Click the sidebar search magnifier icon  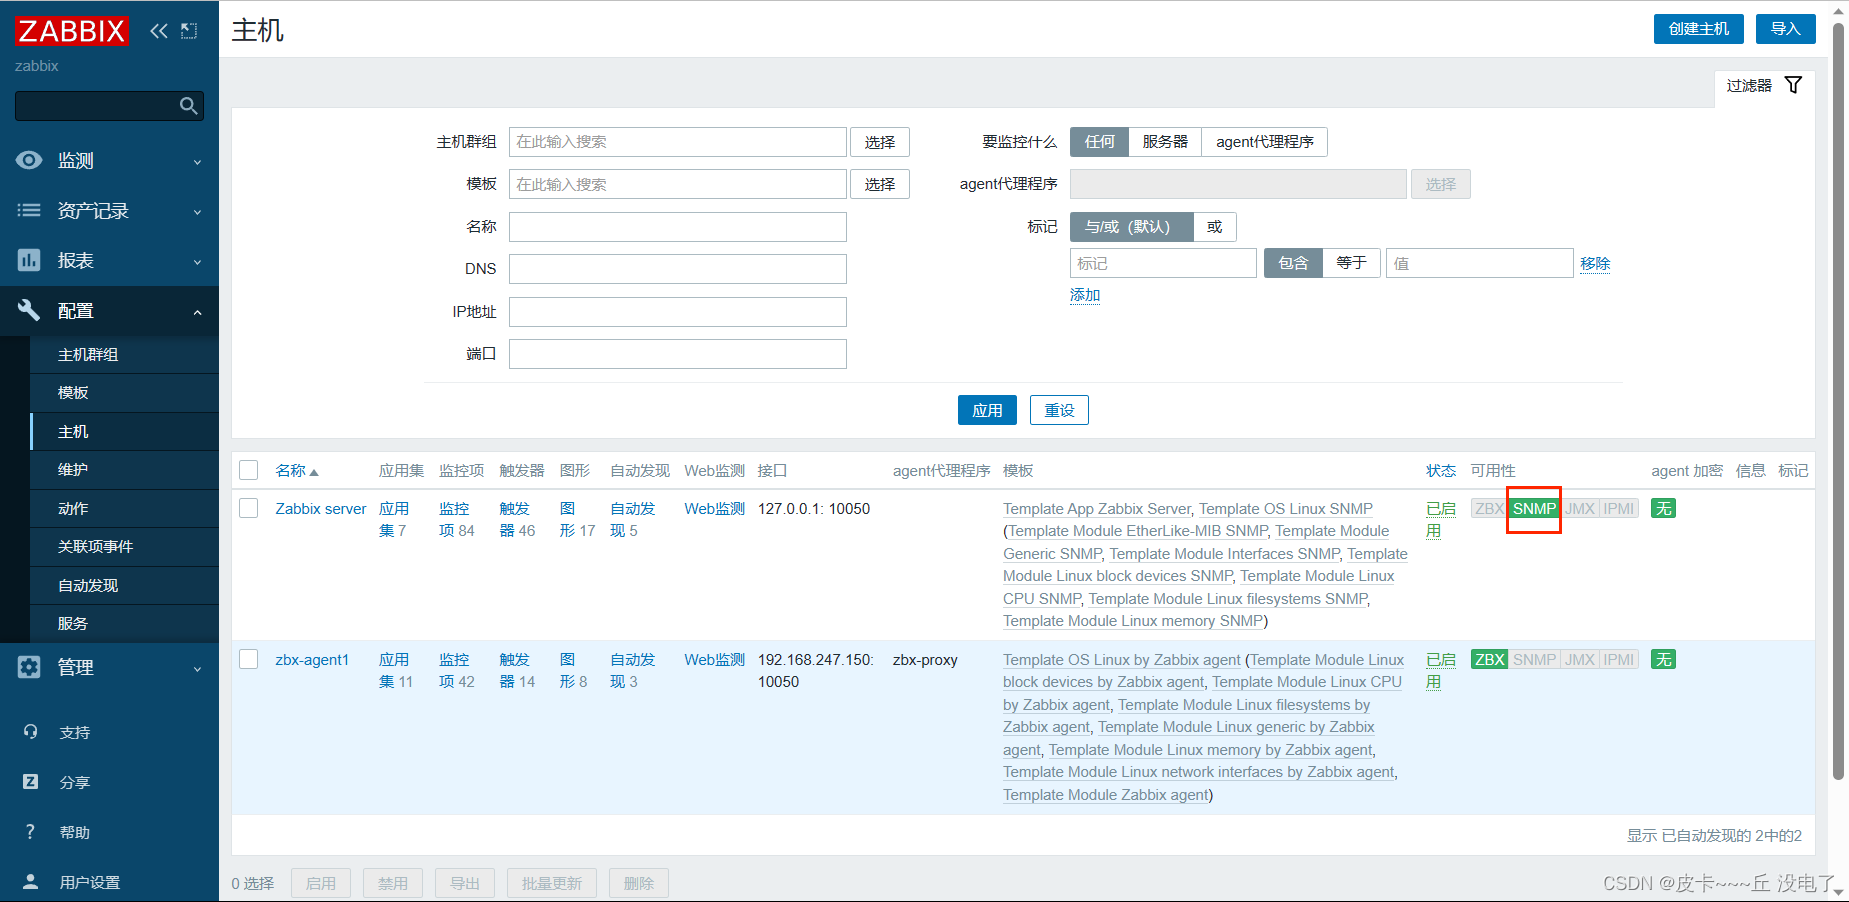(188, 106)
